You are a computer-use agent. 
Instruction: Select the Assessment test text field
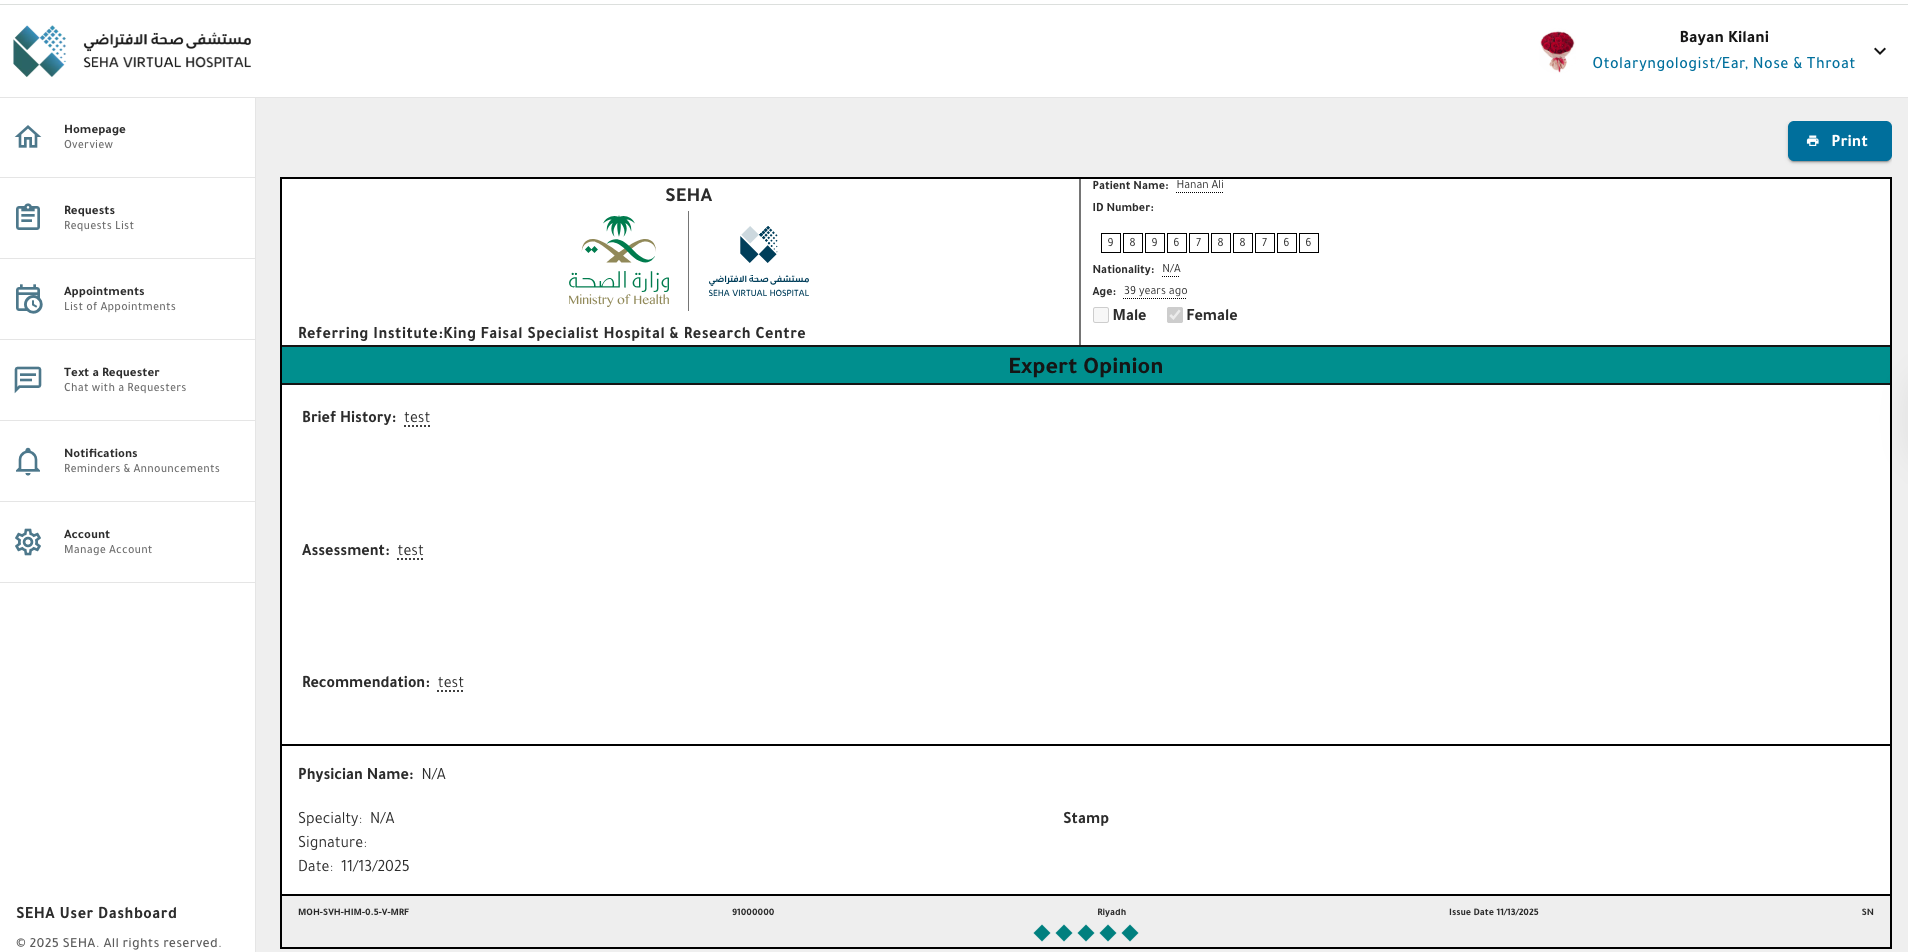(410, 550)
